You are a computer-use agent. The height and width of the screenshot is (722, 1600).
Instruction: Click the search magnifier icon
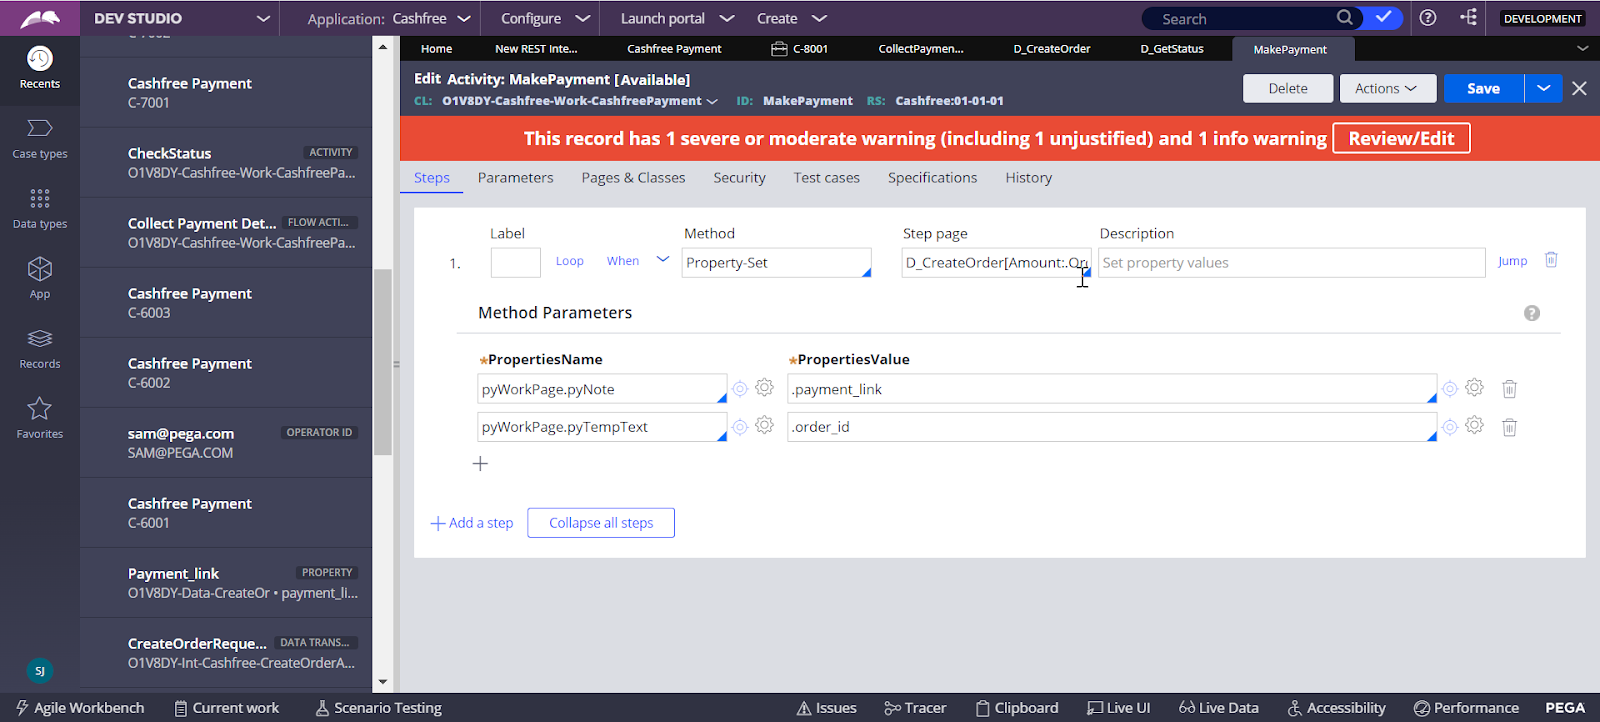click(1345, 18)
